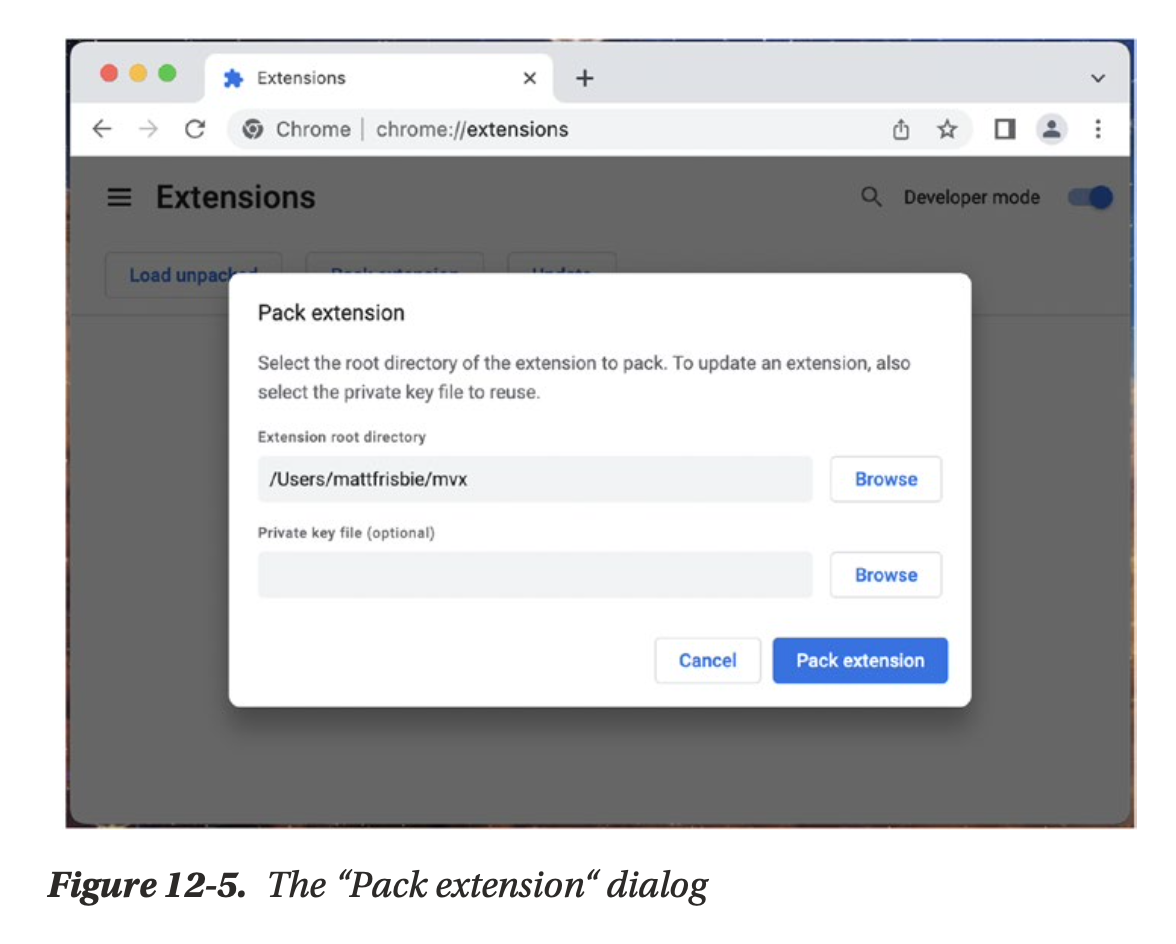1176x944 pixels.
Task: Close the Extensions tab
Action: click(530, 78)
